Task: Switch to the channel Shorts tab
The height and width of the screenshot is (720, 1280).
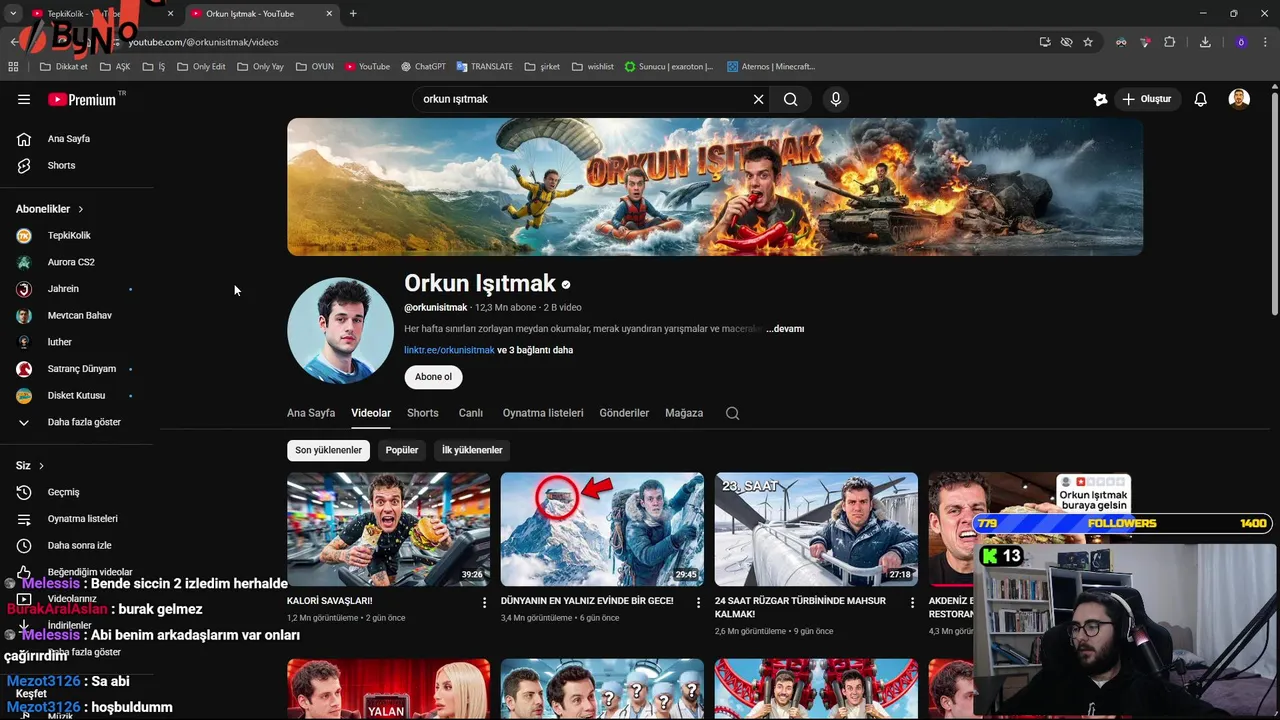Action: (x=423, y=413)
